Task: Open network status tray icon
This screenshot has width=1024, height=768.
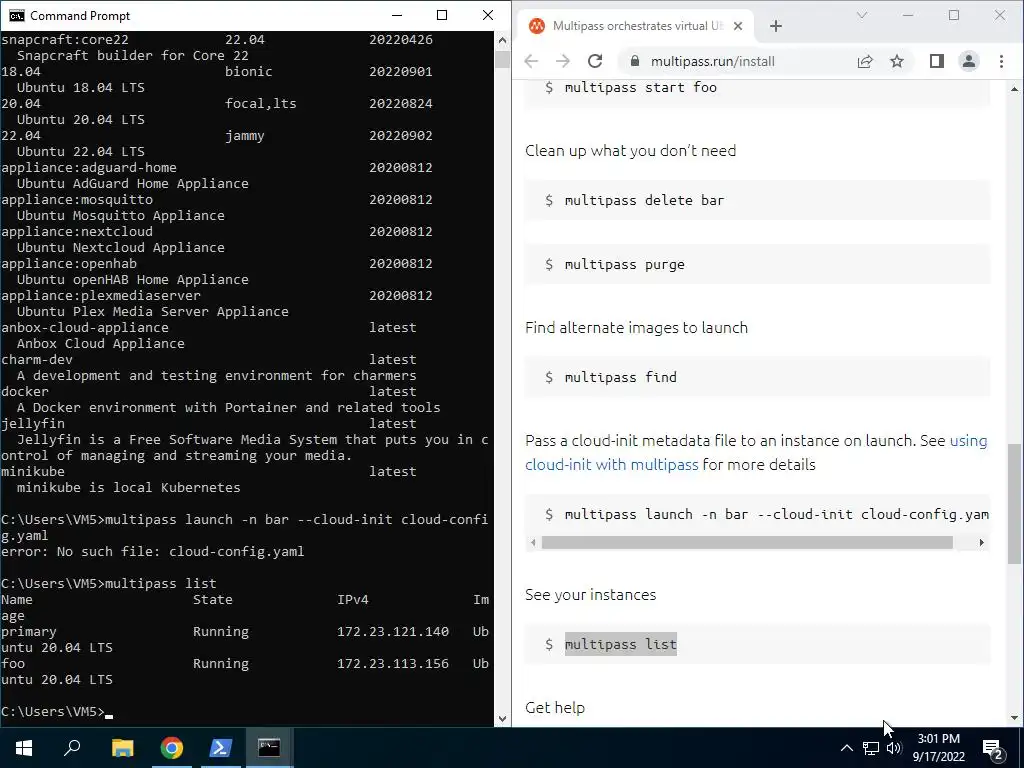Action: [x=871, y=748]
